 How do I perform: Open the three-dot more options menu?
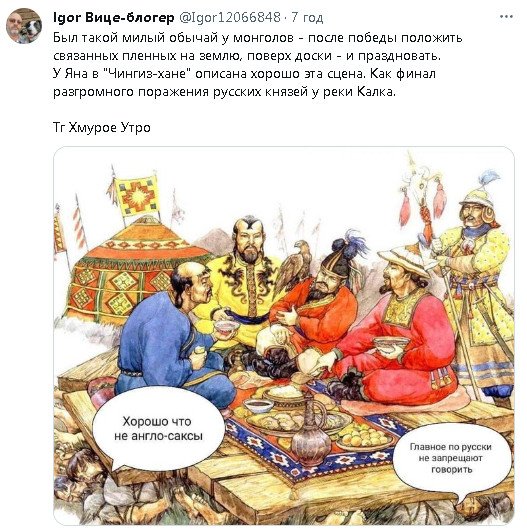(x=506, y=16)
